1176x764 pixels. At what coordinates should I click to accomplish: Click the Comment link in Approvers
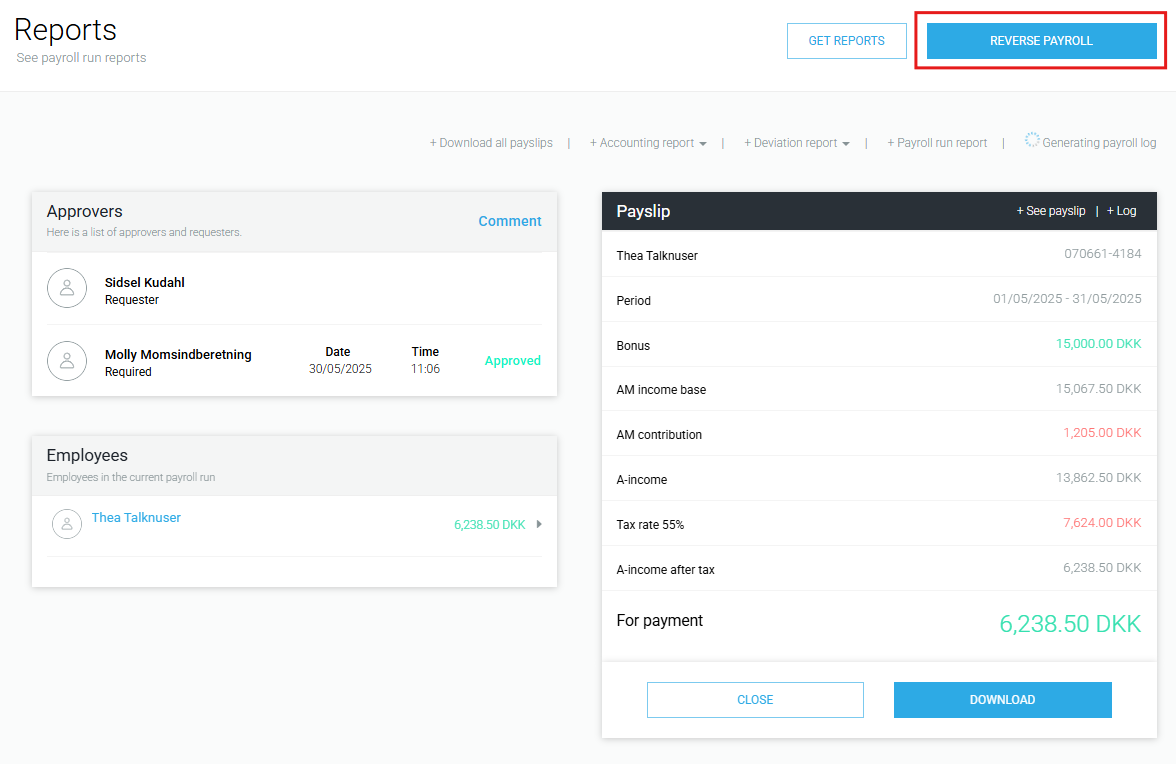pyautogui.click(x=509, y=221)
